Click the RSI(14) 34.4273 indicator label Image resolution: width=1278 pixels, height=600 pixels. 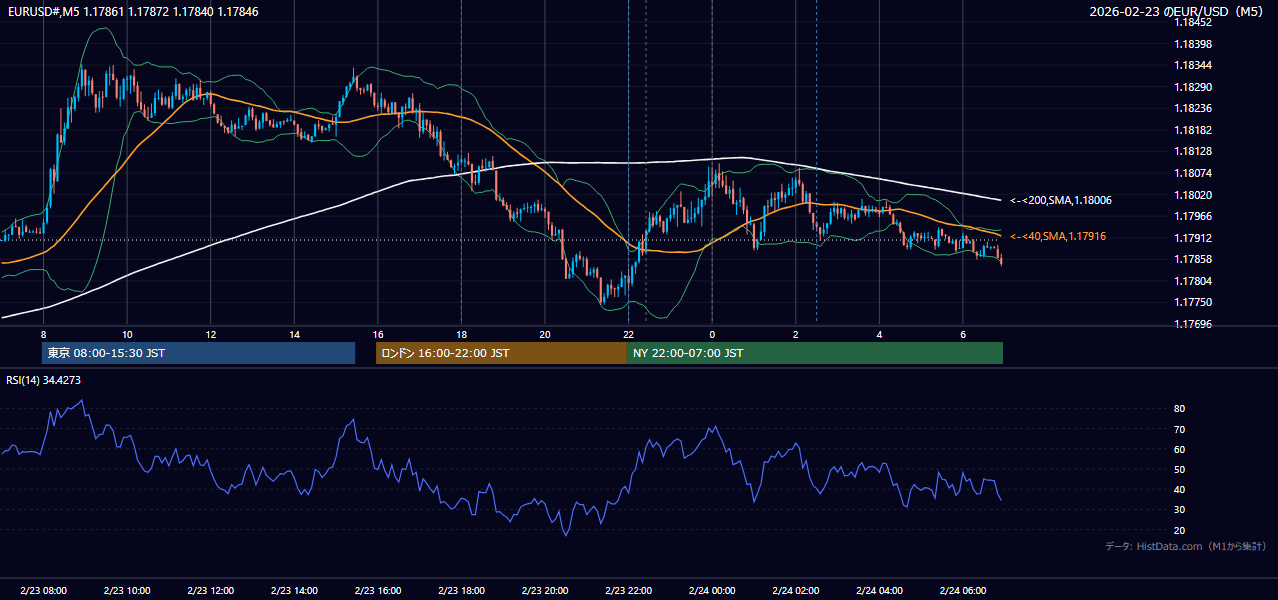click(44, 380)
